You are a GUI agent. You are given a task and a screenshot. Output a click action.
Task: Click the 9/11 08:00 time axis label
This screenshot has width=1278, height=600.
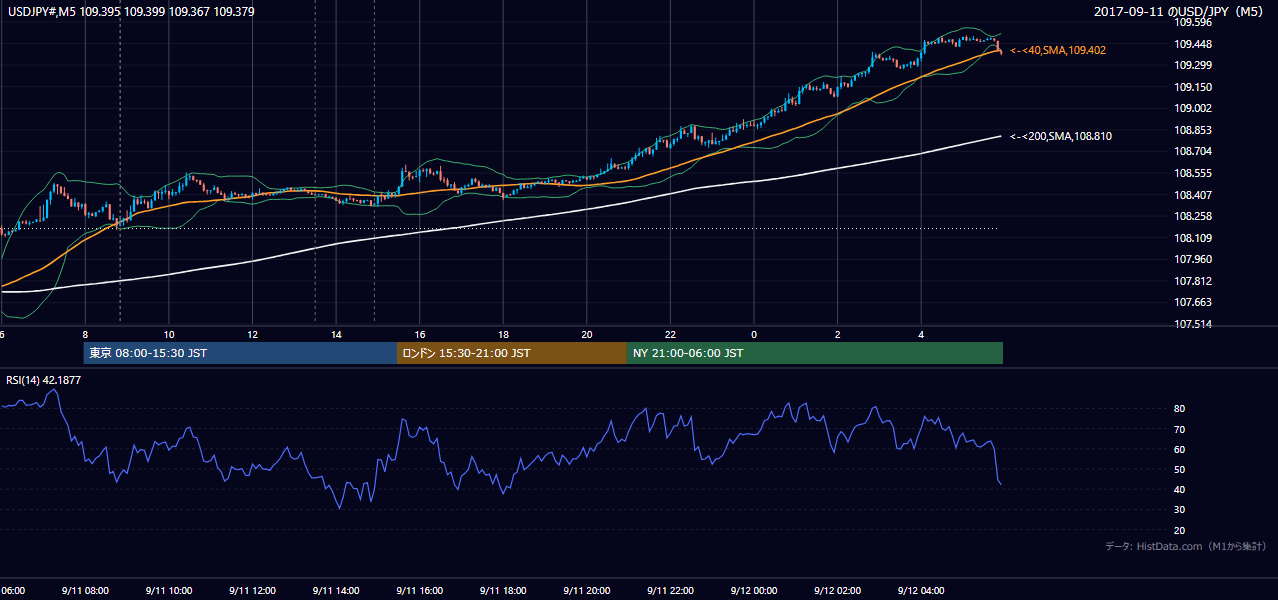click(x=85, y=591)
